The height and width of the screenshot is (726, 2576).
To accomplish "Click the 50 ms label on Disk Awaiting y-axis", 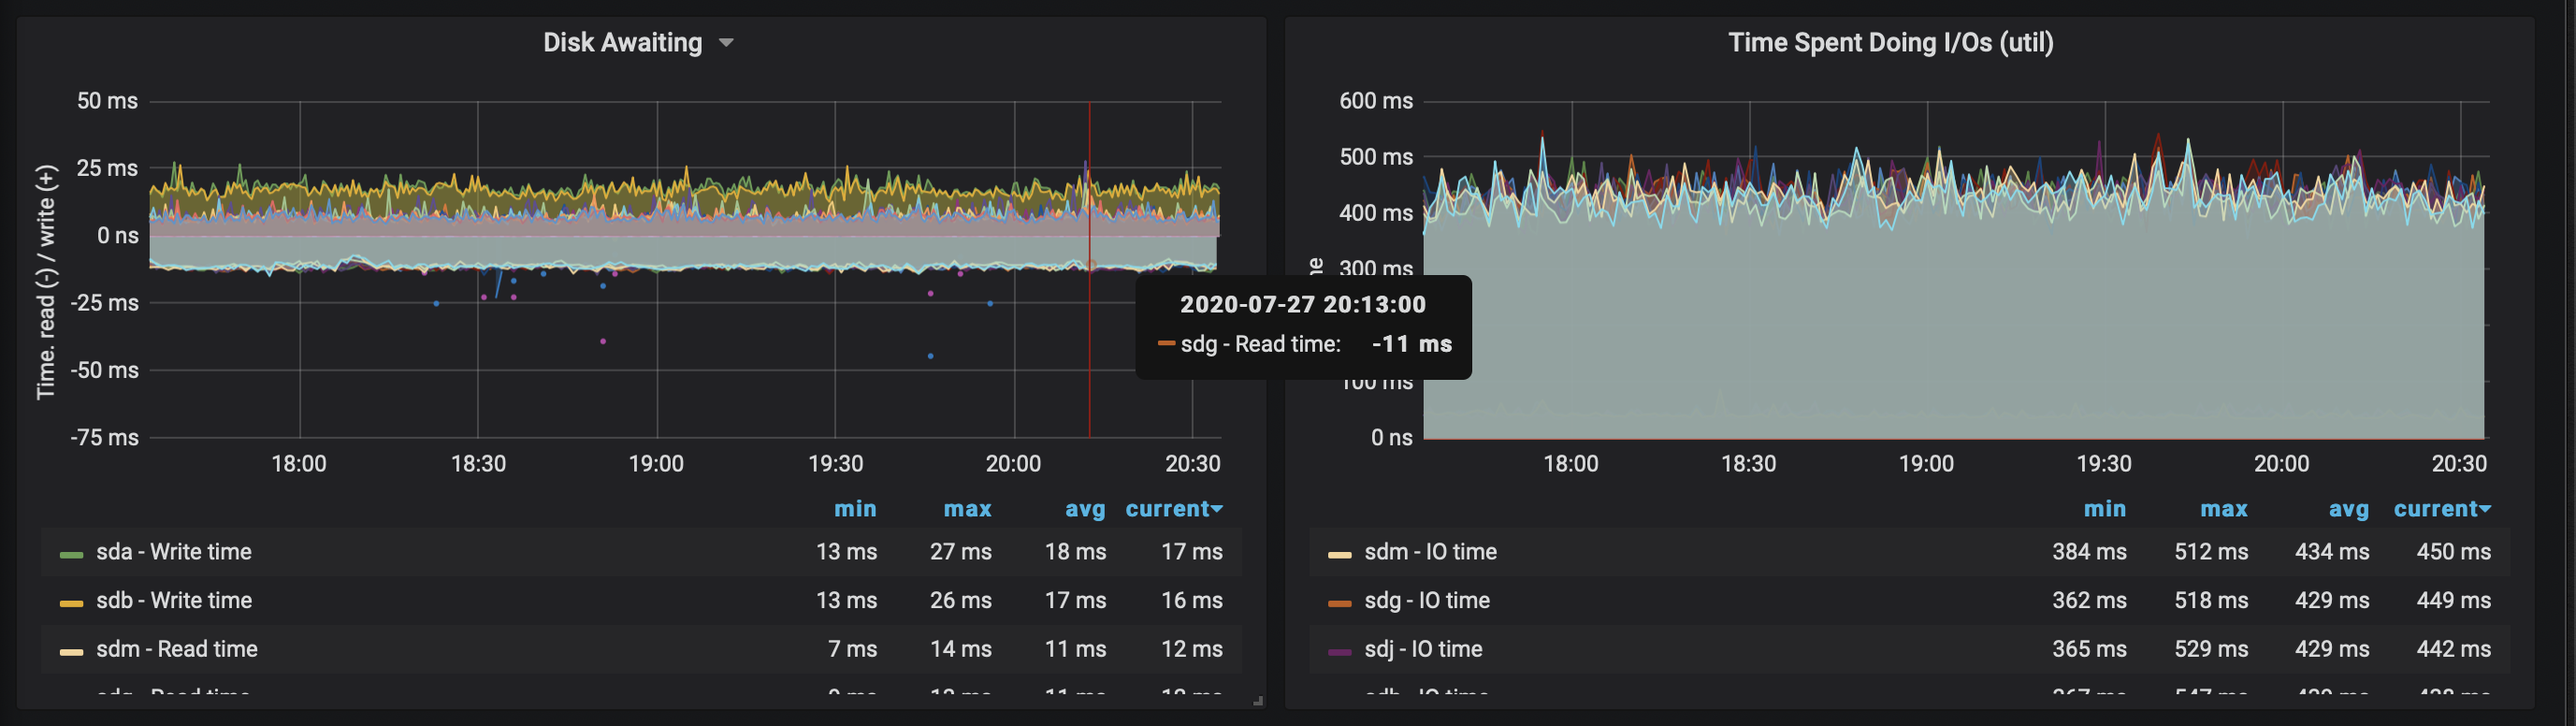I will 107,101.
